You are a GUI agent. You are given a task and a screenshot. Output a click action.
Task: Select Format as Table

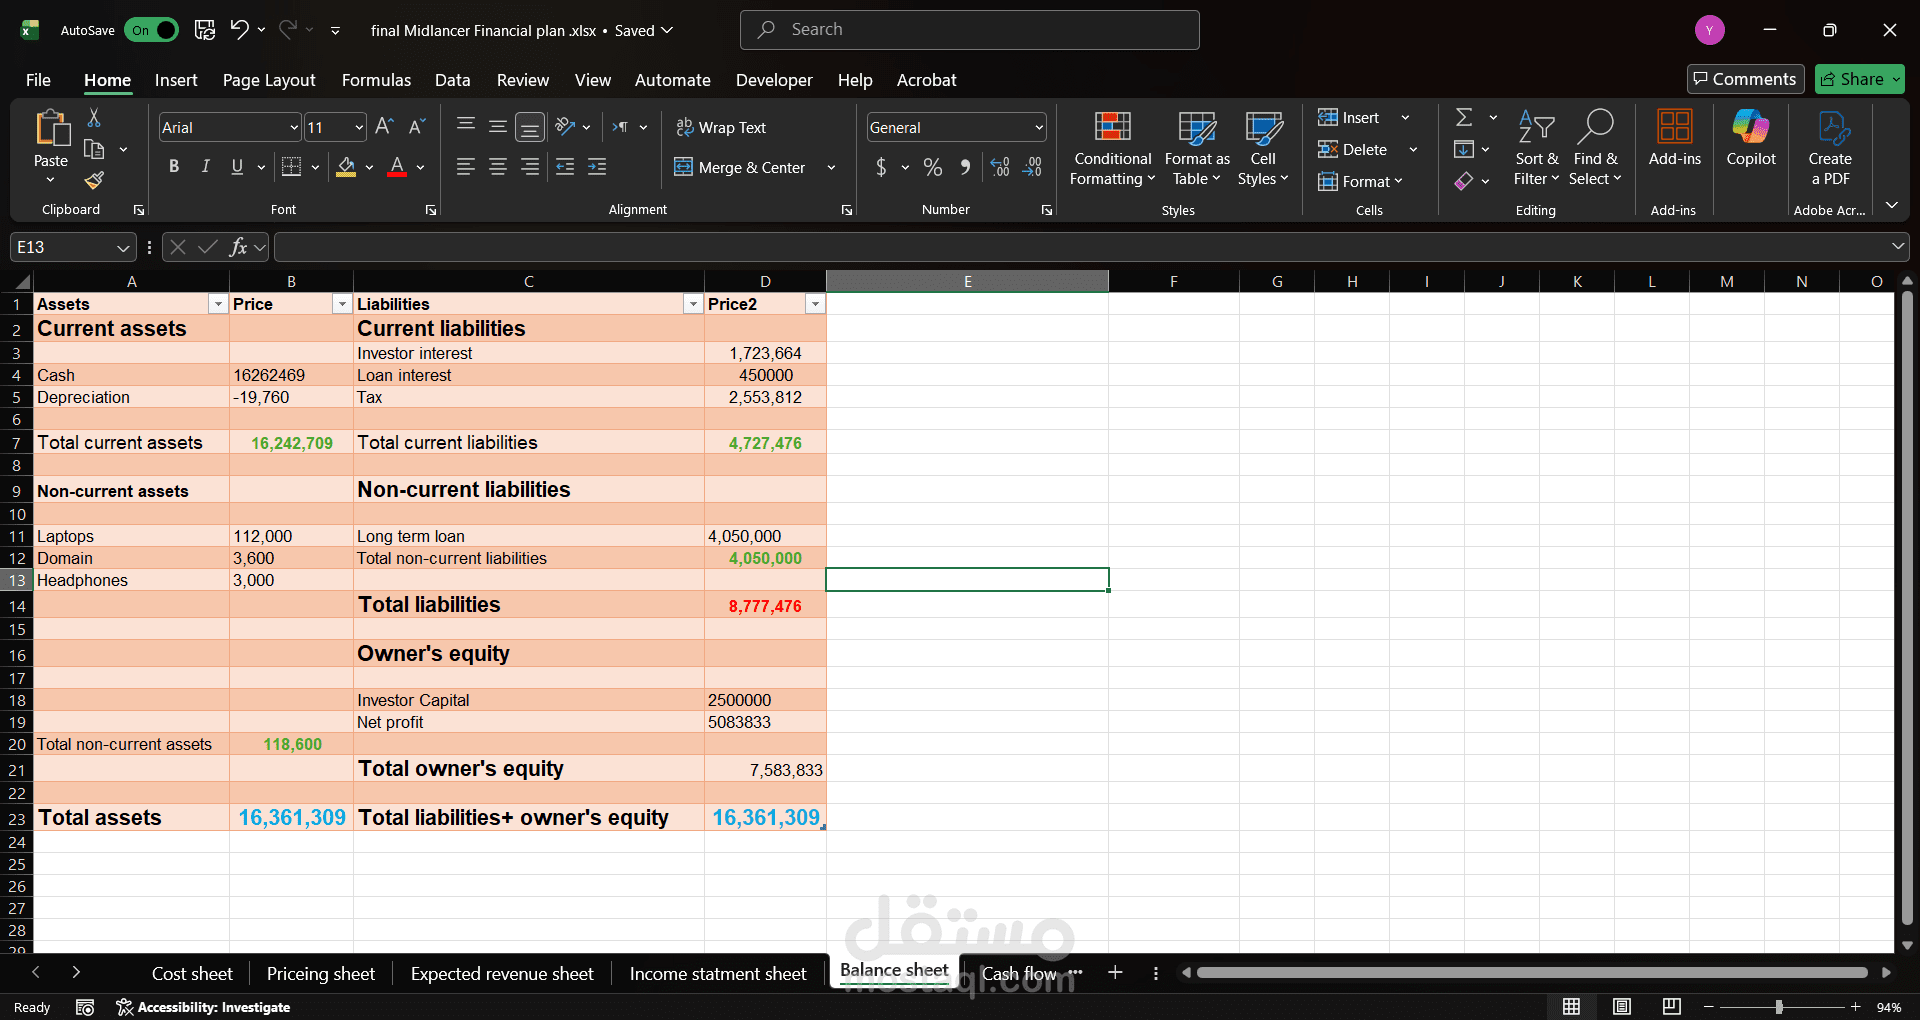(x=1196, y=148)
